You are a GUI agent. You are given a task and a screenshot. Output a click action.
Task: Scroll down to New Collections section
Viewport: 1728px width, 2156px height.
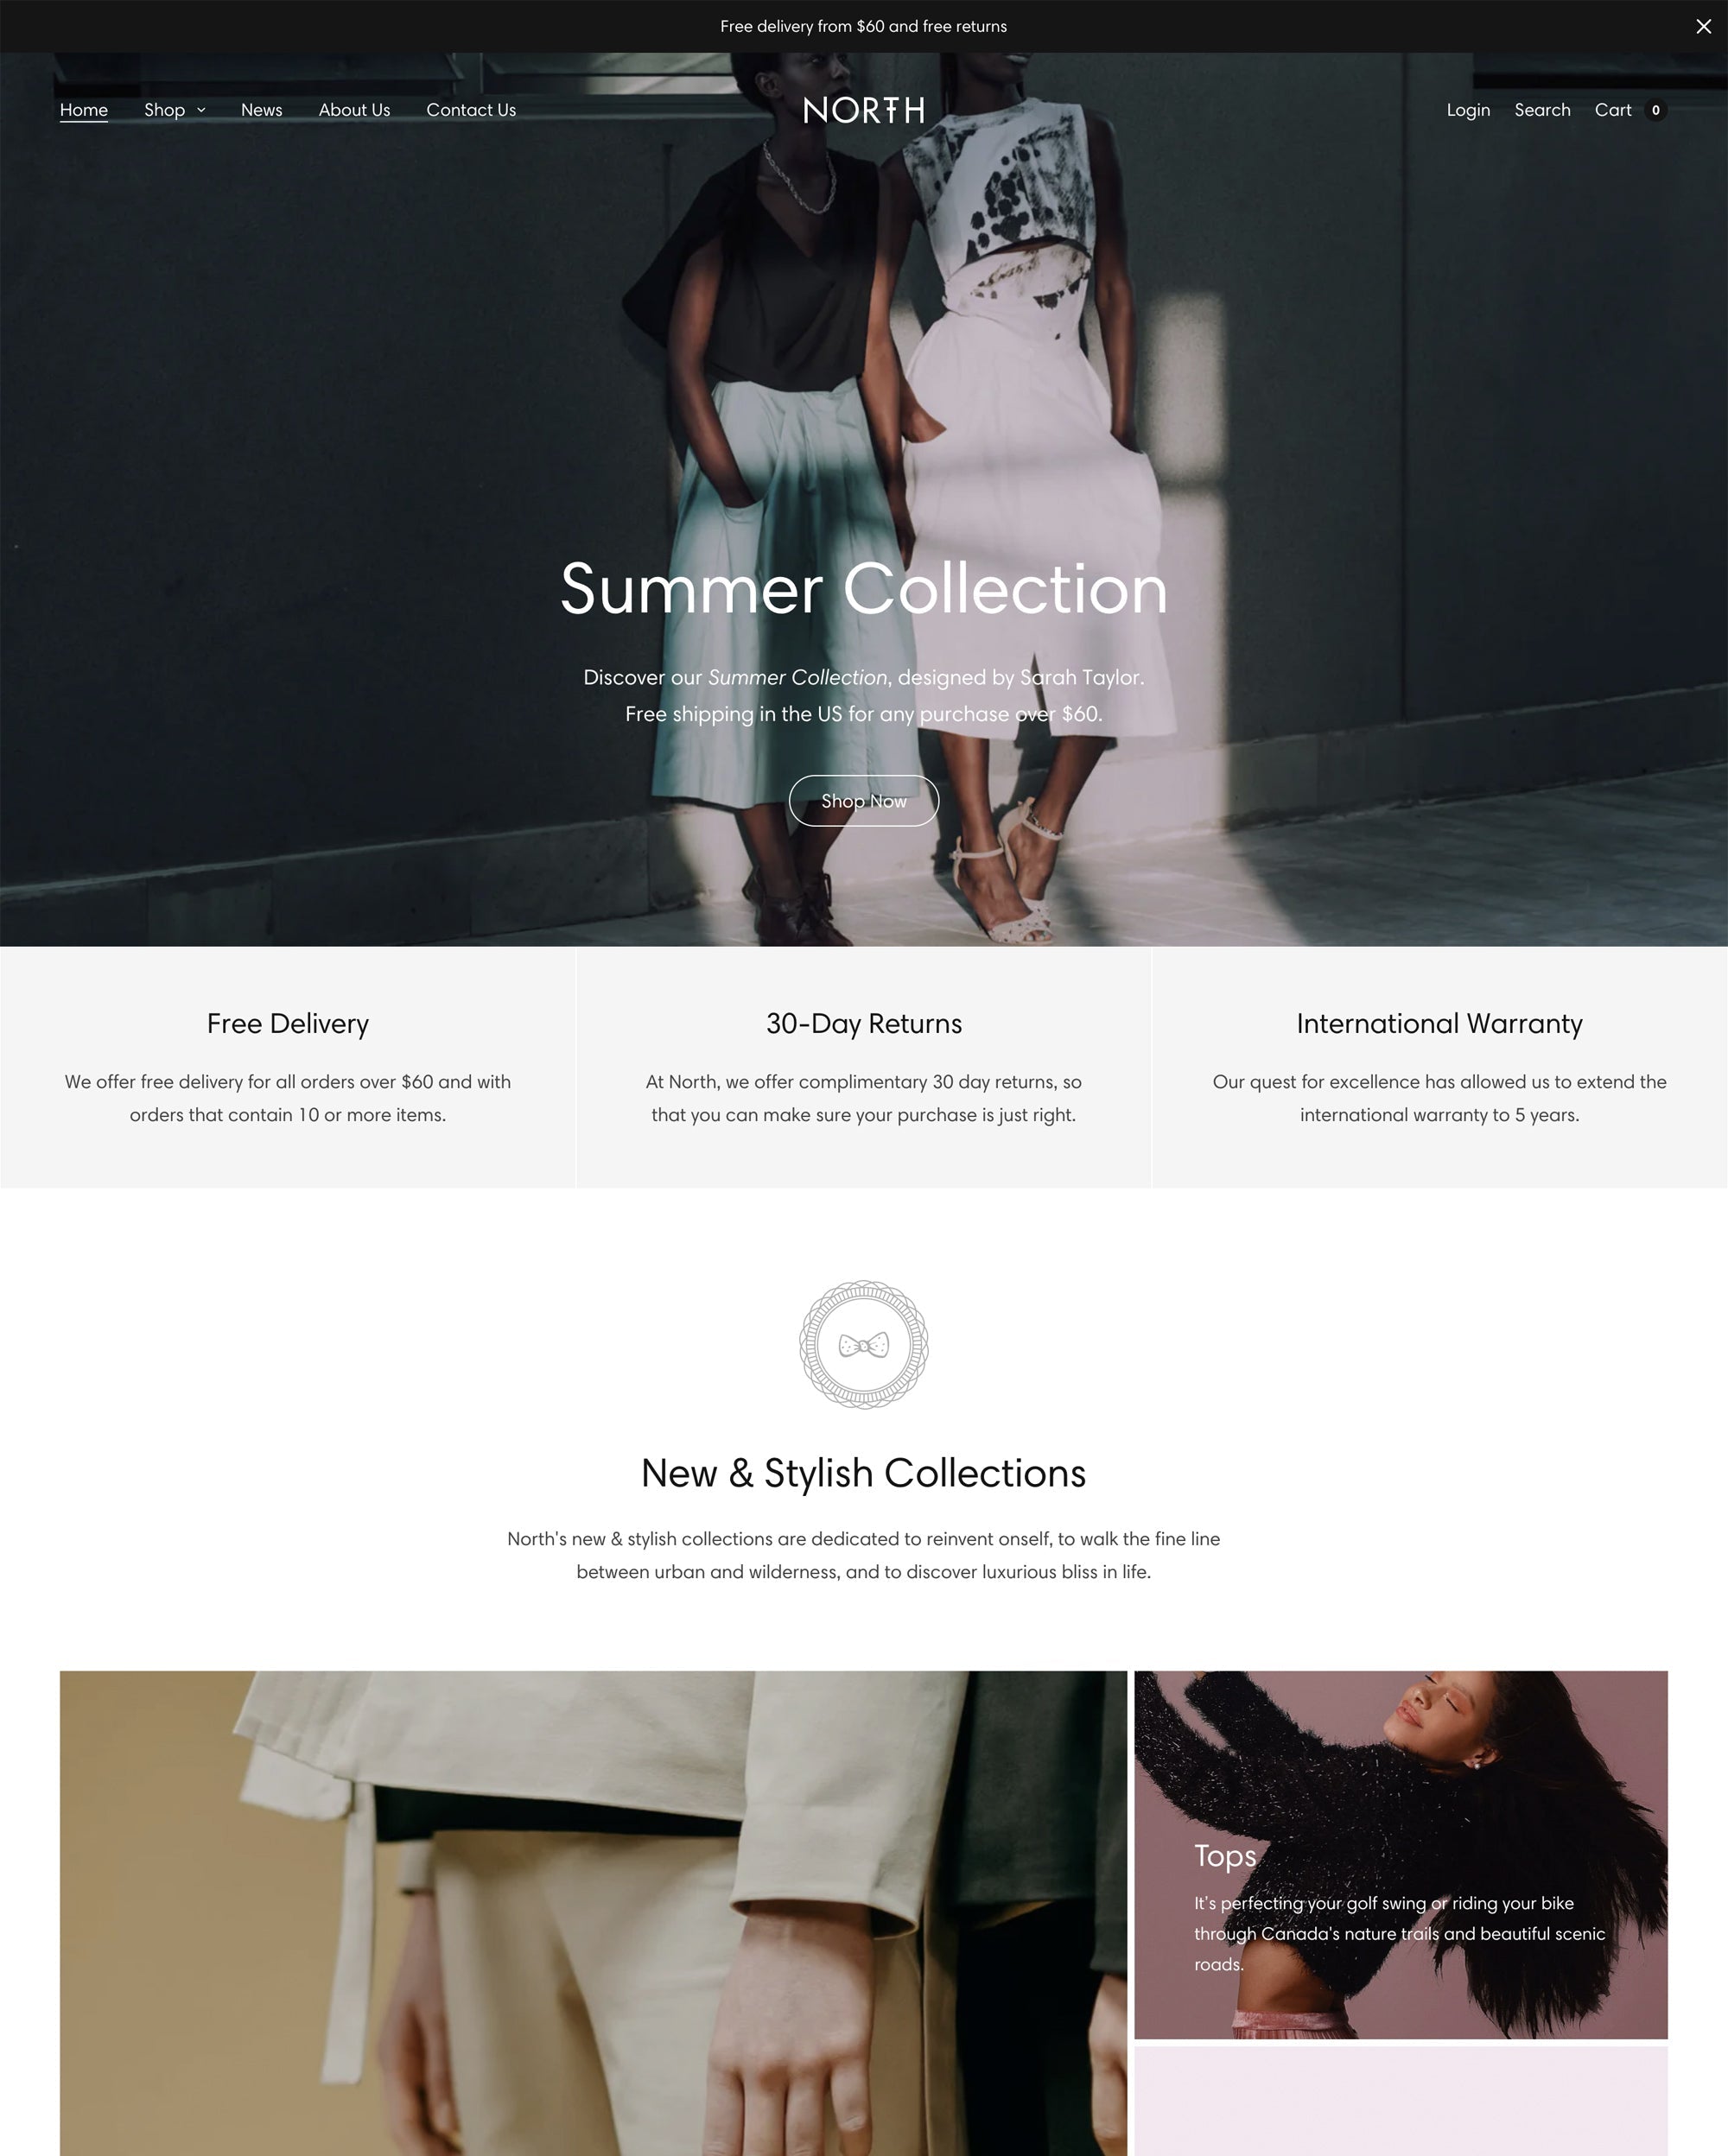[x=864, y=1472]
